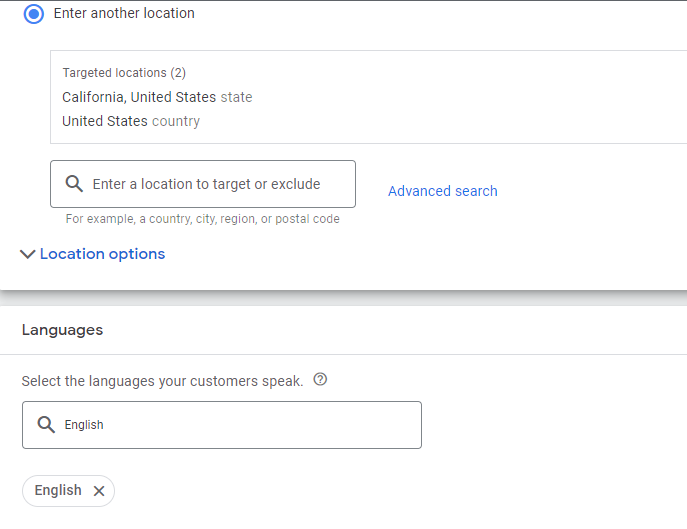
Task: Click "Select the languages your customers speak" text
Action: tap(162, 381)
